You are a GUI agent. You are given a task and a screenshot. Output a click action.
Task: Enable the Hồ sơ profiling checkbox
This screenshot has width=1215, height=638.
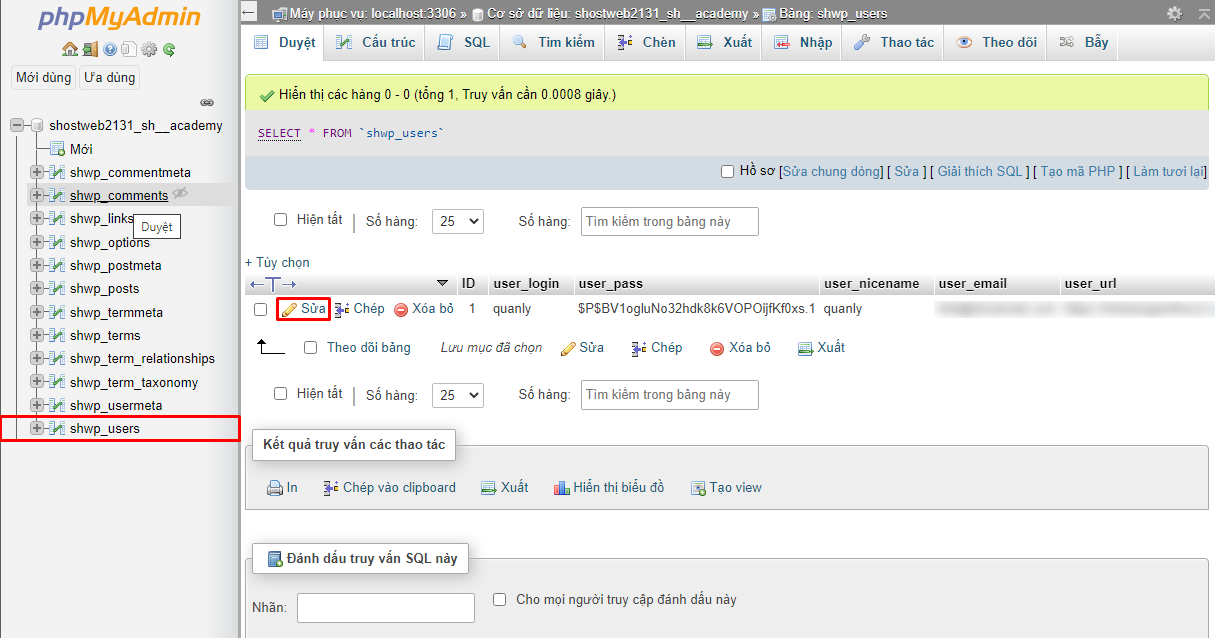click(x=728, y=172)
